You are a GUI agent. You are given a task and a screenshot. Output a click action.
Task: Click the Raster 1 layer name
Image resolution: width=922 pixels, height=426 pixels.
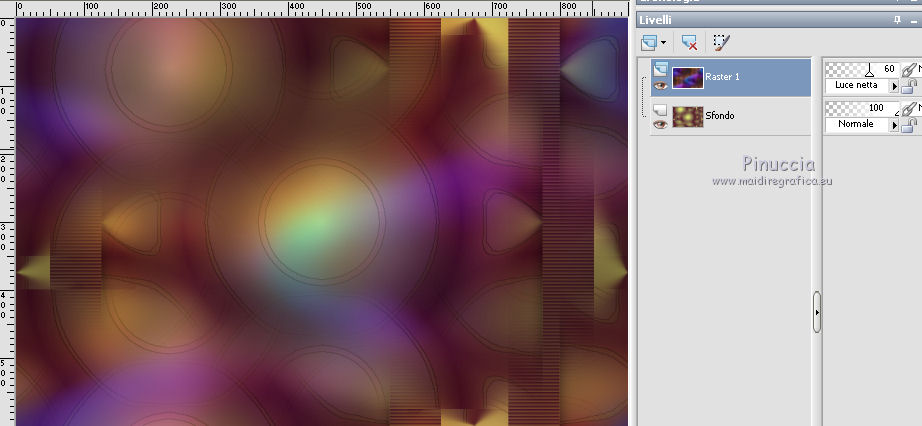click(x=722, y=77)
